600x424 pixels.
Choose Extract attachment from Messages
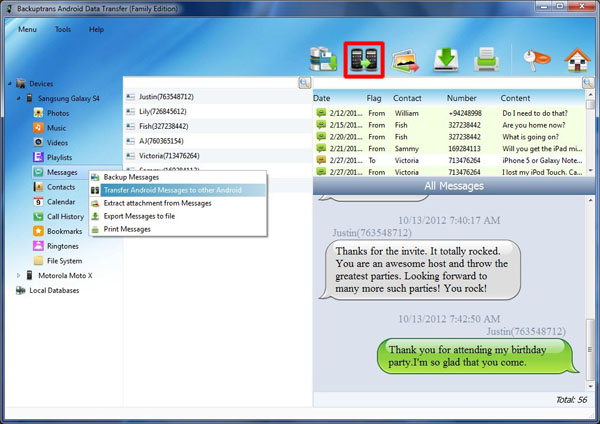point(178,203)
